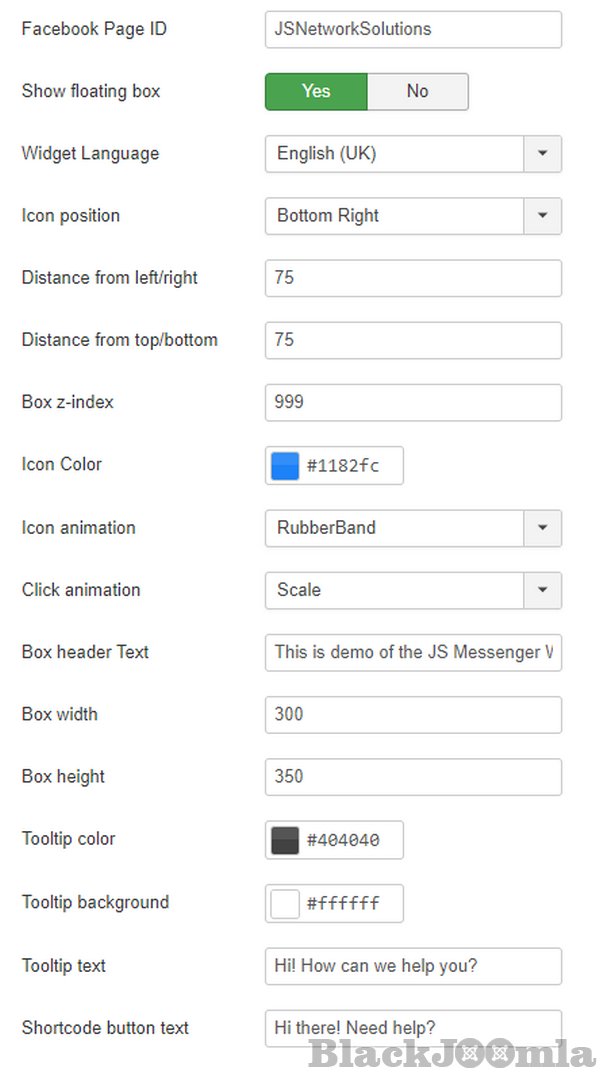Click the Box height input
Viewport: 600px width, 1073px height.
(x=413, y=776)
